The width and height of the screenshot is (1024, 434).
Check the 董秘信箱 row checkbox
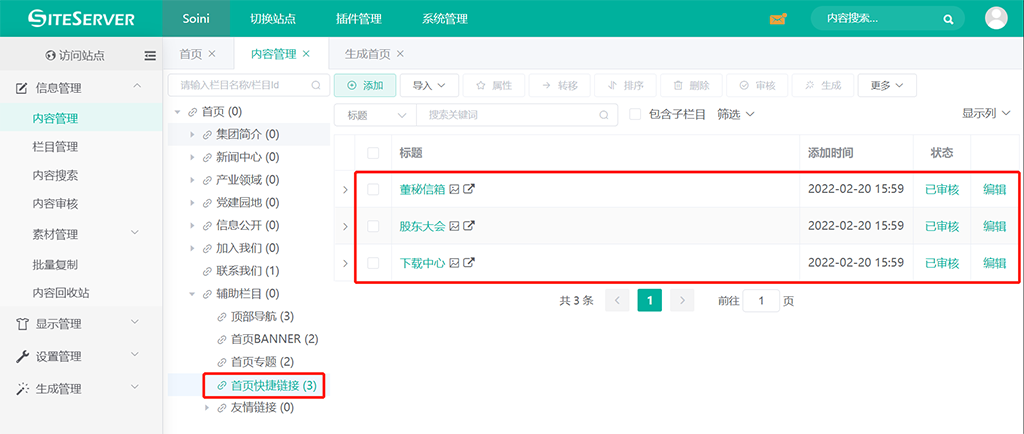373,189
